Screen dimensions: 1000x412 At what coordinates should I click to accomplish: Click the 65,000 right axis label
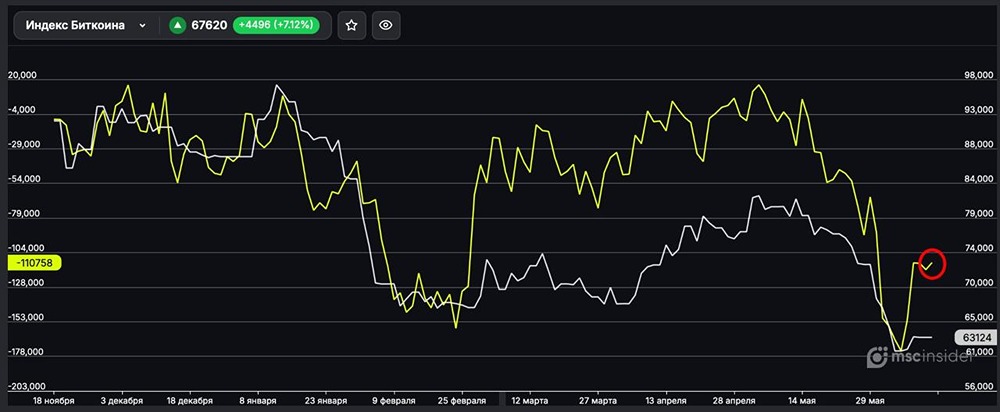980,318
